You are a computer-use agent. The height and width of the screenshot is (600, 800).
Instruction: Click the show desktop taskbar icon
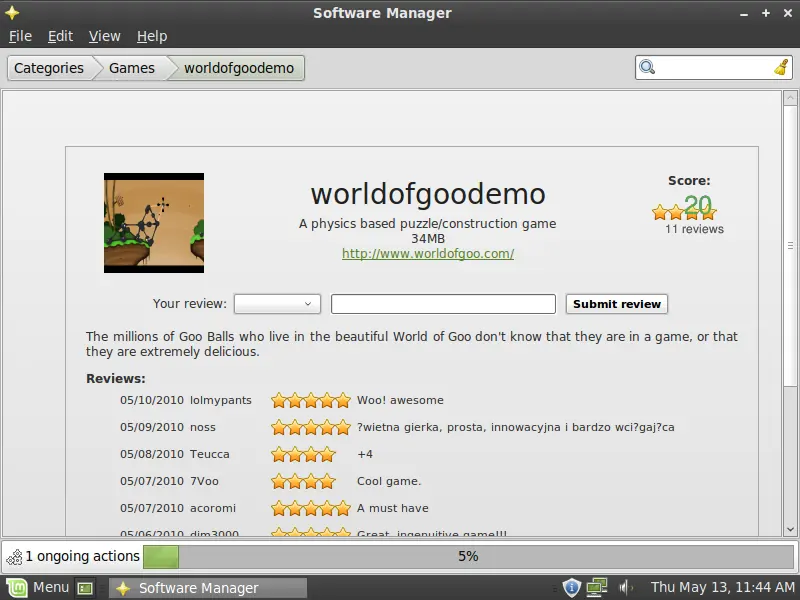pos(85,588)
